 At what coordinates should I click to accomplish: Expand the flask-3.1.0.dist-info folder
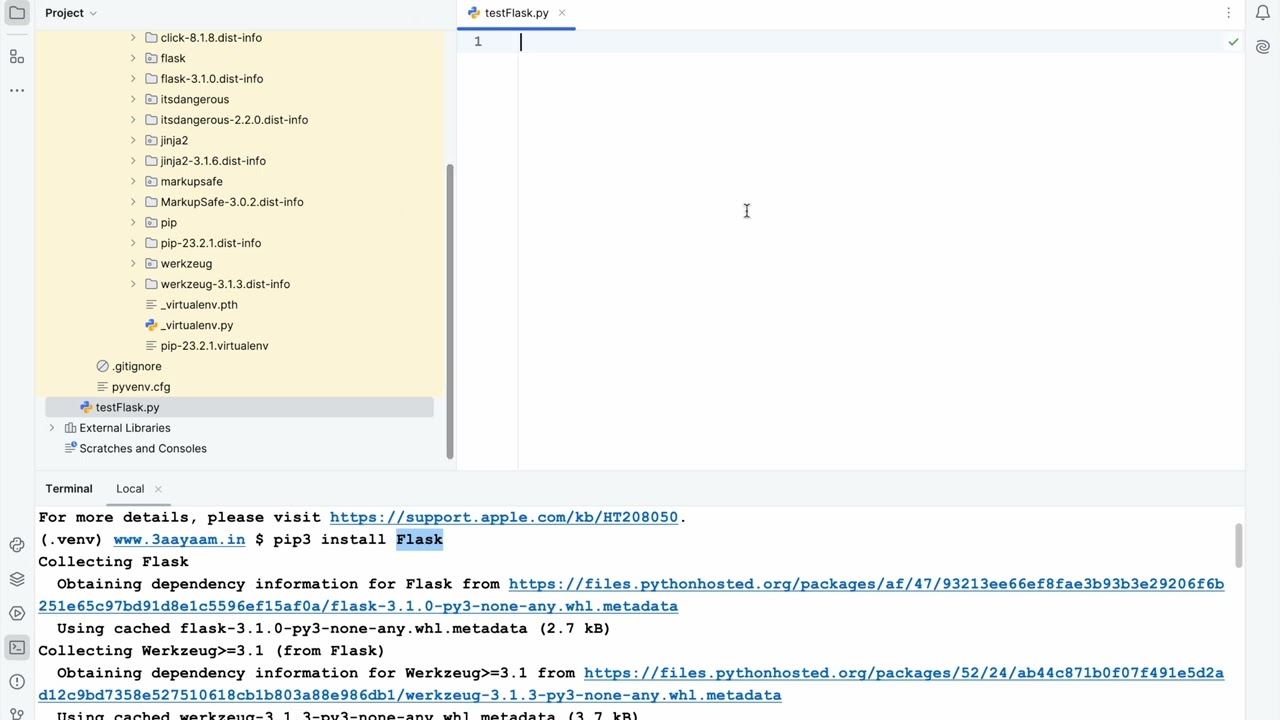click(133, 79)
